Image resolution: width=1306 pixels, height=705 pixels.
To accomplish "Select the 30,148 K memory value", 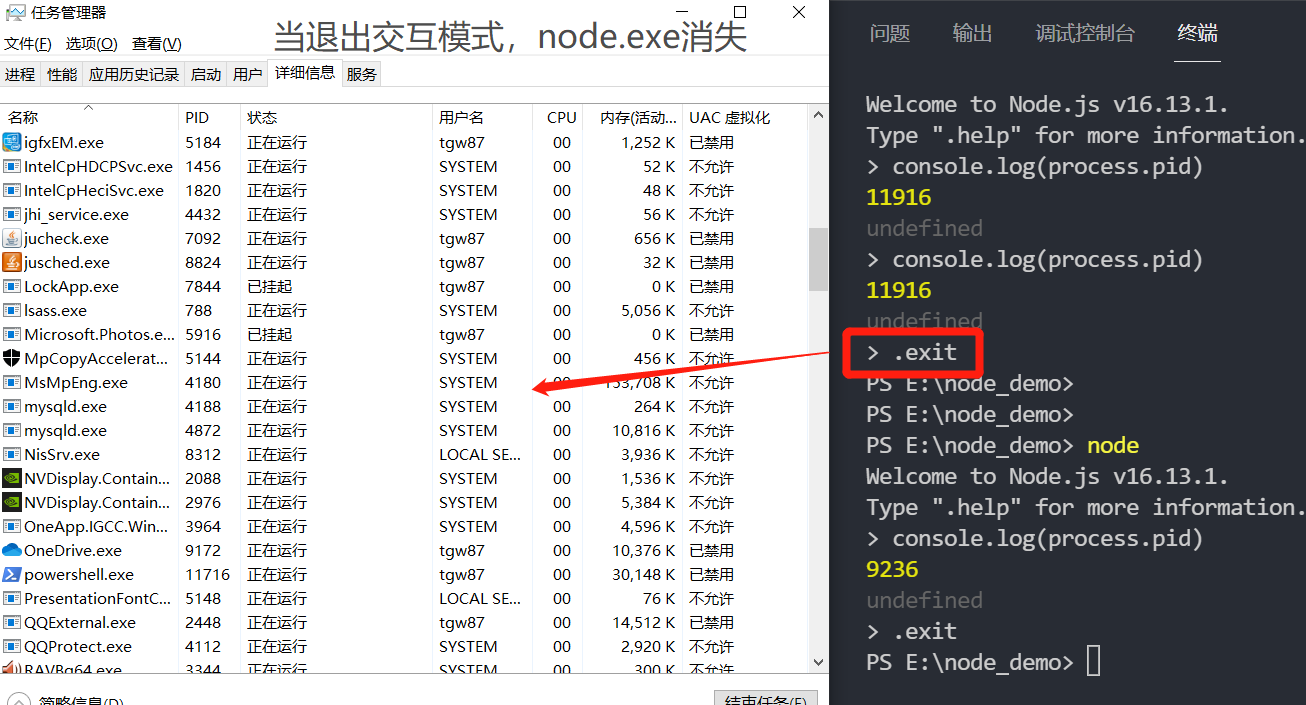I will pos(644,574).
